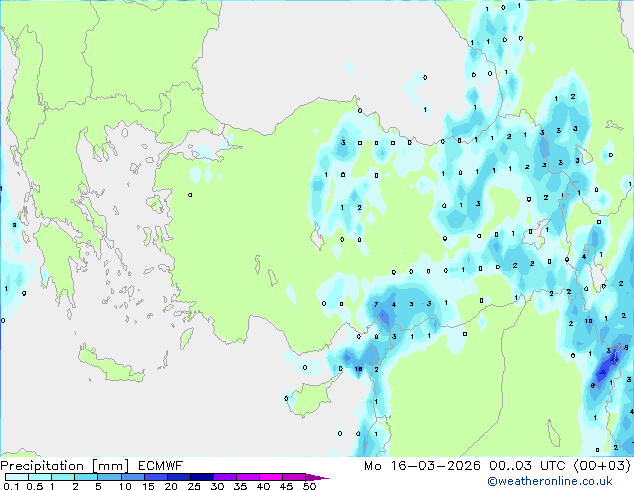Image resolution: width=634 pixels, height=490 pixels.
Task: Click the legend label "30"
Action: coord(217,486)
